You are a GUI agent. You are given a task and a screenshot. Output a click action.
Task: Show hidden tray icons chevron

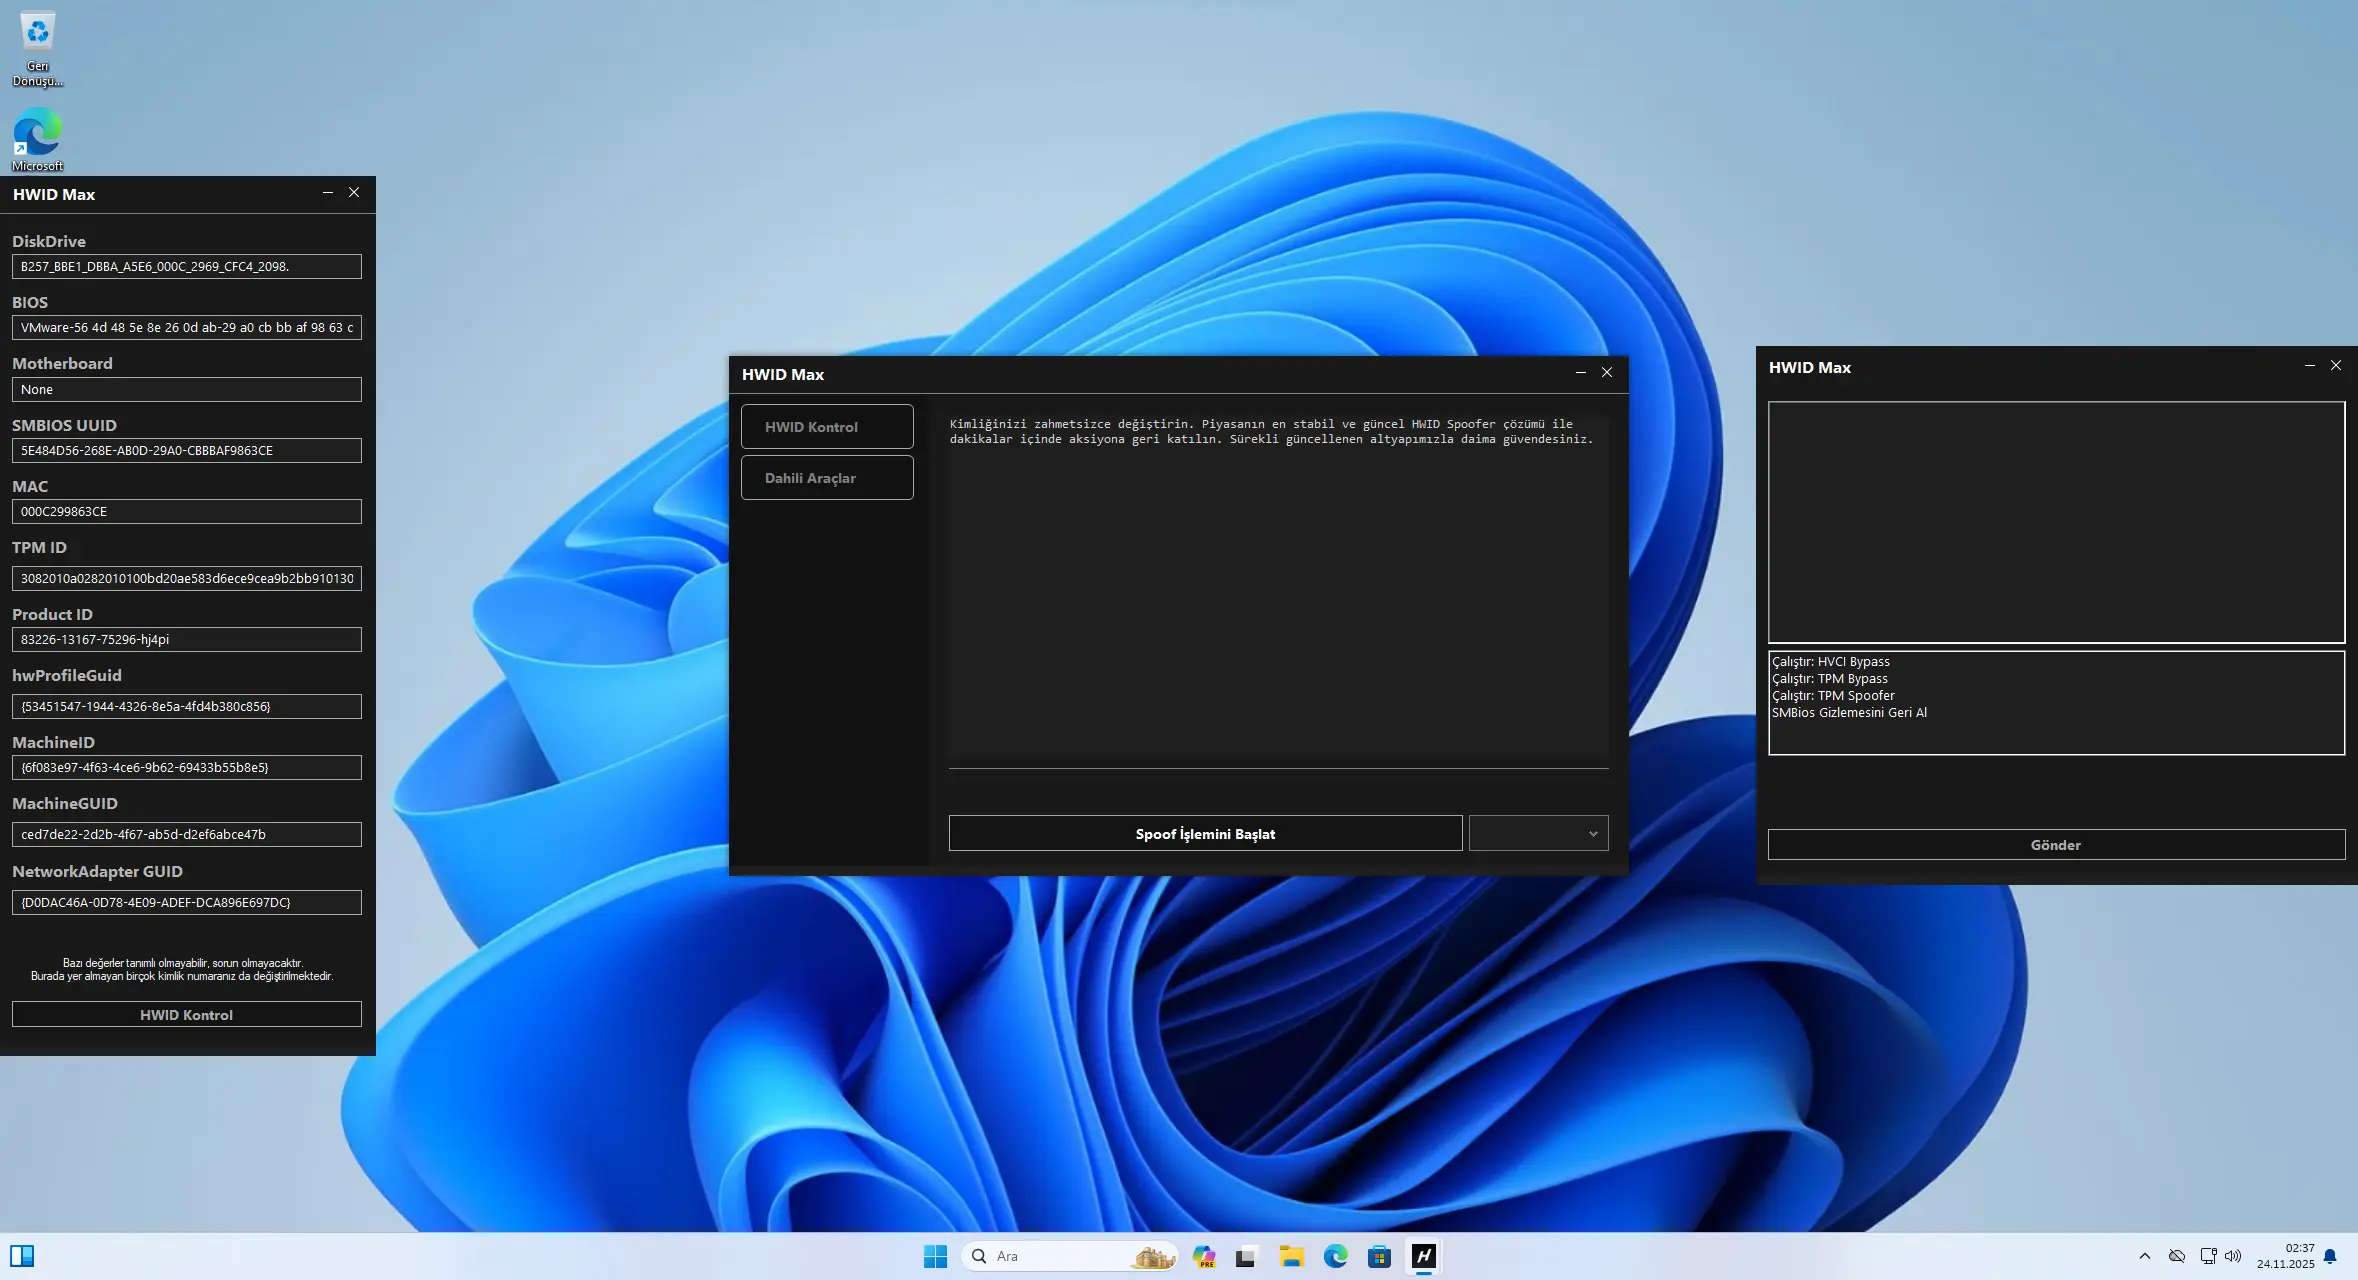[2144, 1256]
